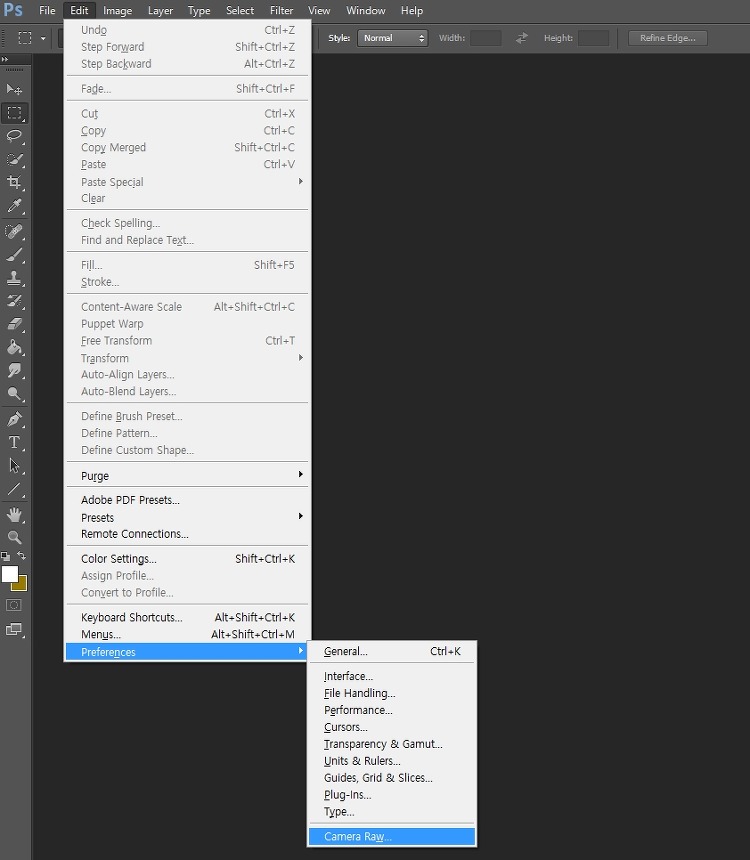This screenshot has height=860, width=750.
Task: Open the Style dropdown set to Normal
Action: point(392,38)
